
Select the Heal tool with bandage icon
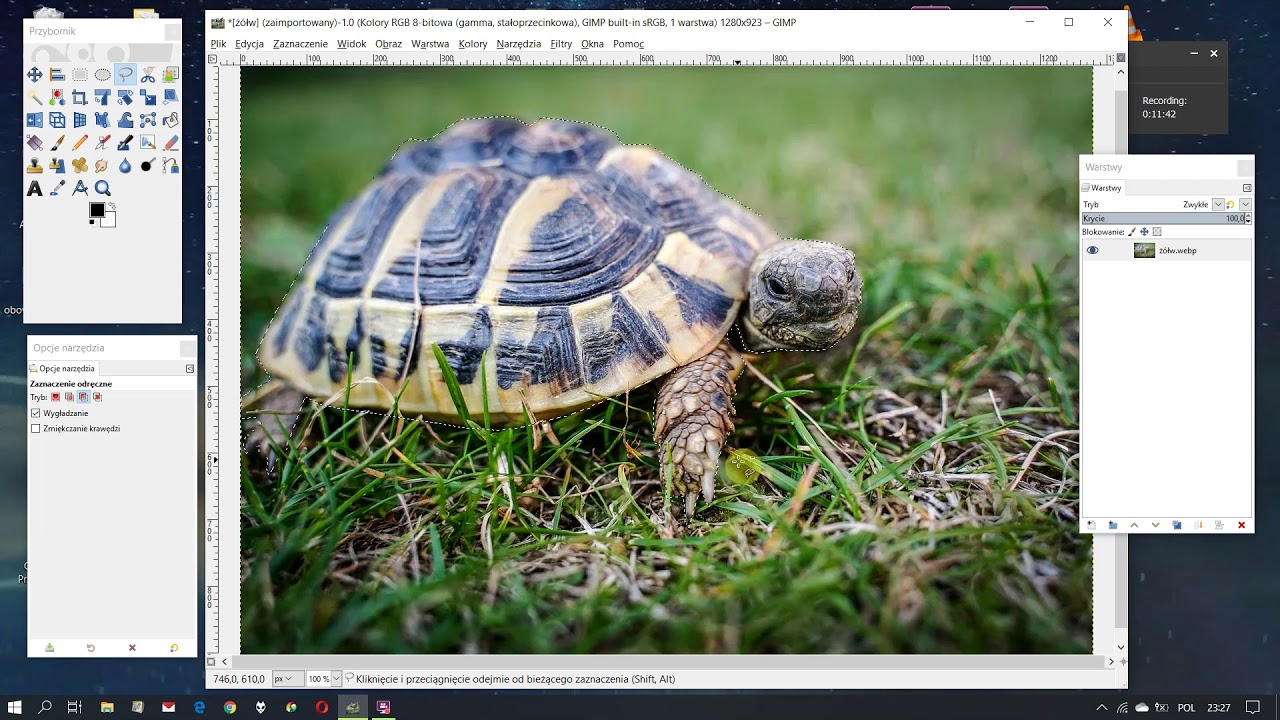point(80,165)
